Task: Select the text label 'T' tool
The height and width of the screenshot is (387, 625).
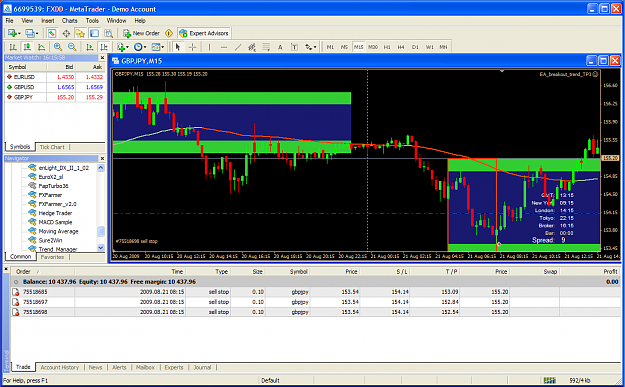Action: [295, 47]
